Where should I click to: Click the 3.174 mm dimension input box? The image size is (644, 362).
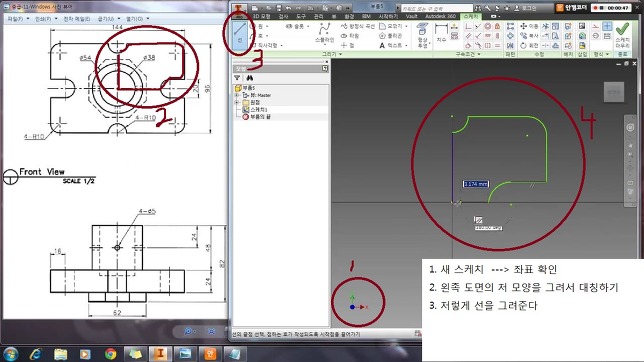click(x=476, y=184)
